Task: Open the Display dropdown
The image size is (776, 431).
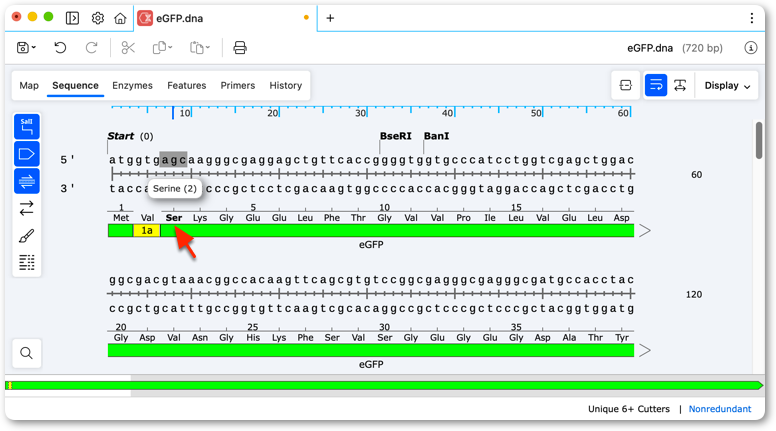Action: coord(727,86)
